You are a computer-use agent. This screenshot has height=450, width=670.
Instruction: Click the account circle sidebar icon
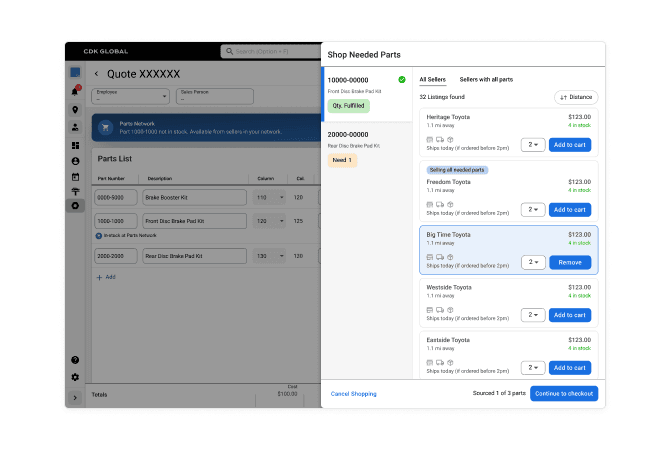coord(75,161)
